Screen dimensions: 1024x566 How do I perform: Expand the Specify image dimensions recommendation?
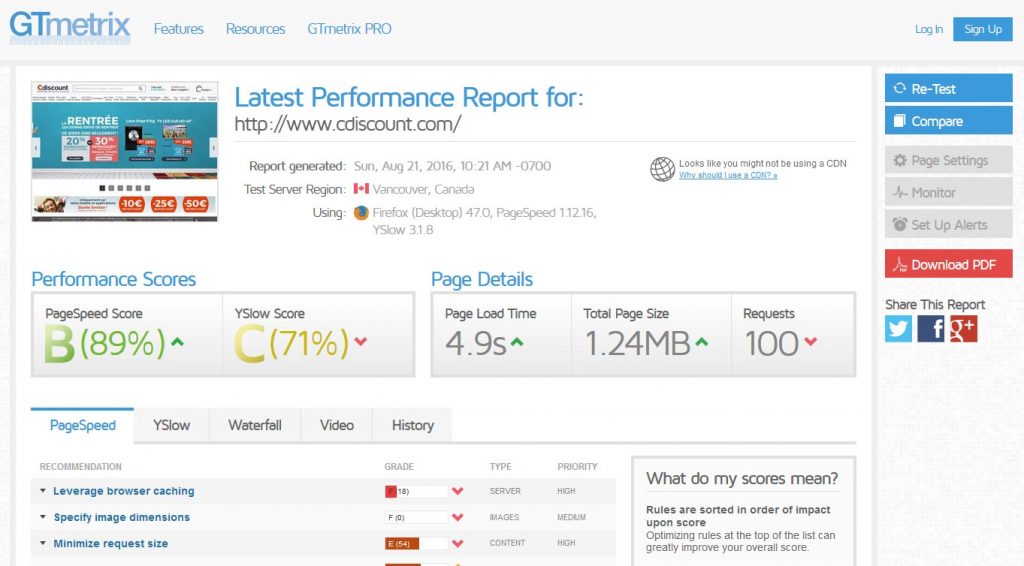pos(121,517)
